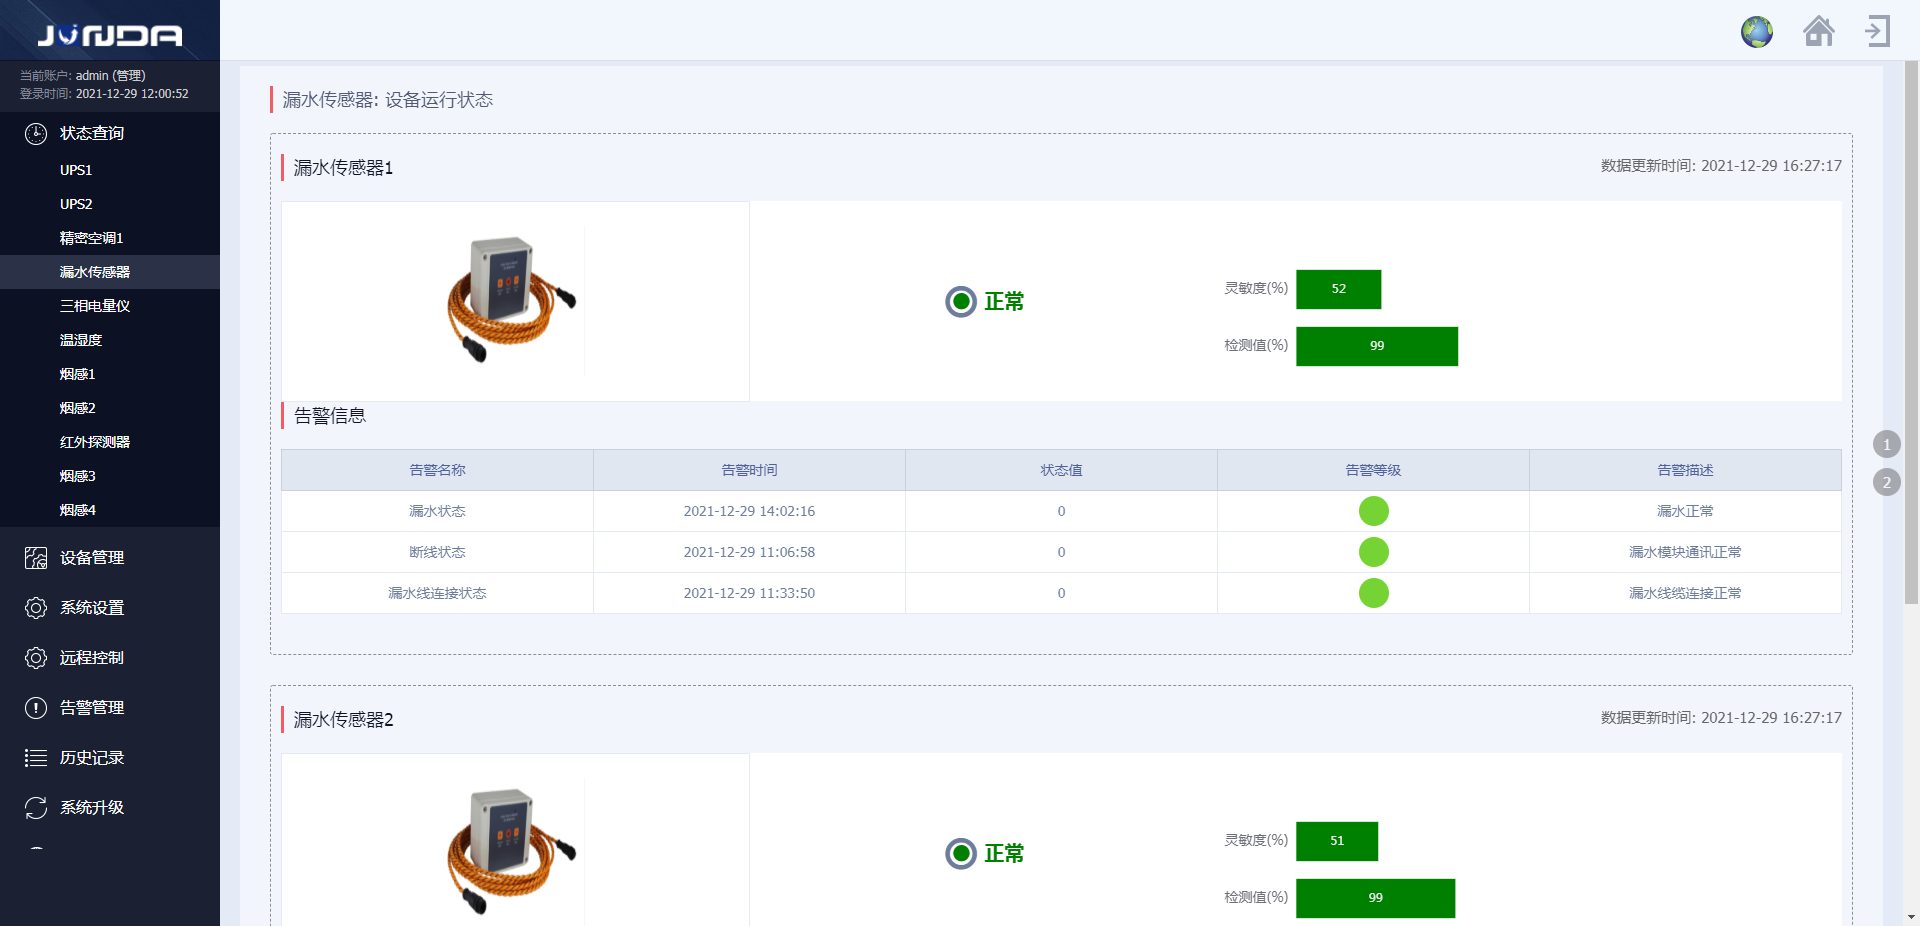The image size is (1920, 926).
Task: Click the 历史记录 list icon
Action: [36, 758]
